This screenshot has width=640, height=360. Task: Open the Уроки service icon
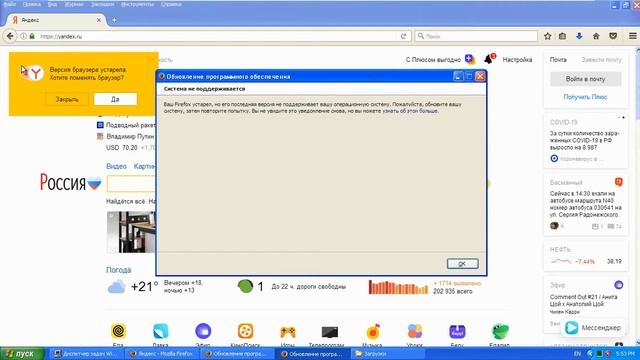[x=415, y=331]
